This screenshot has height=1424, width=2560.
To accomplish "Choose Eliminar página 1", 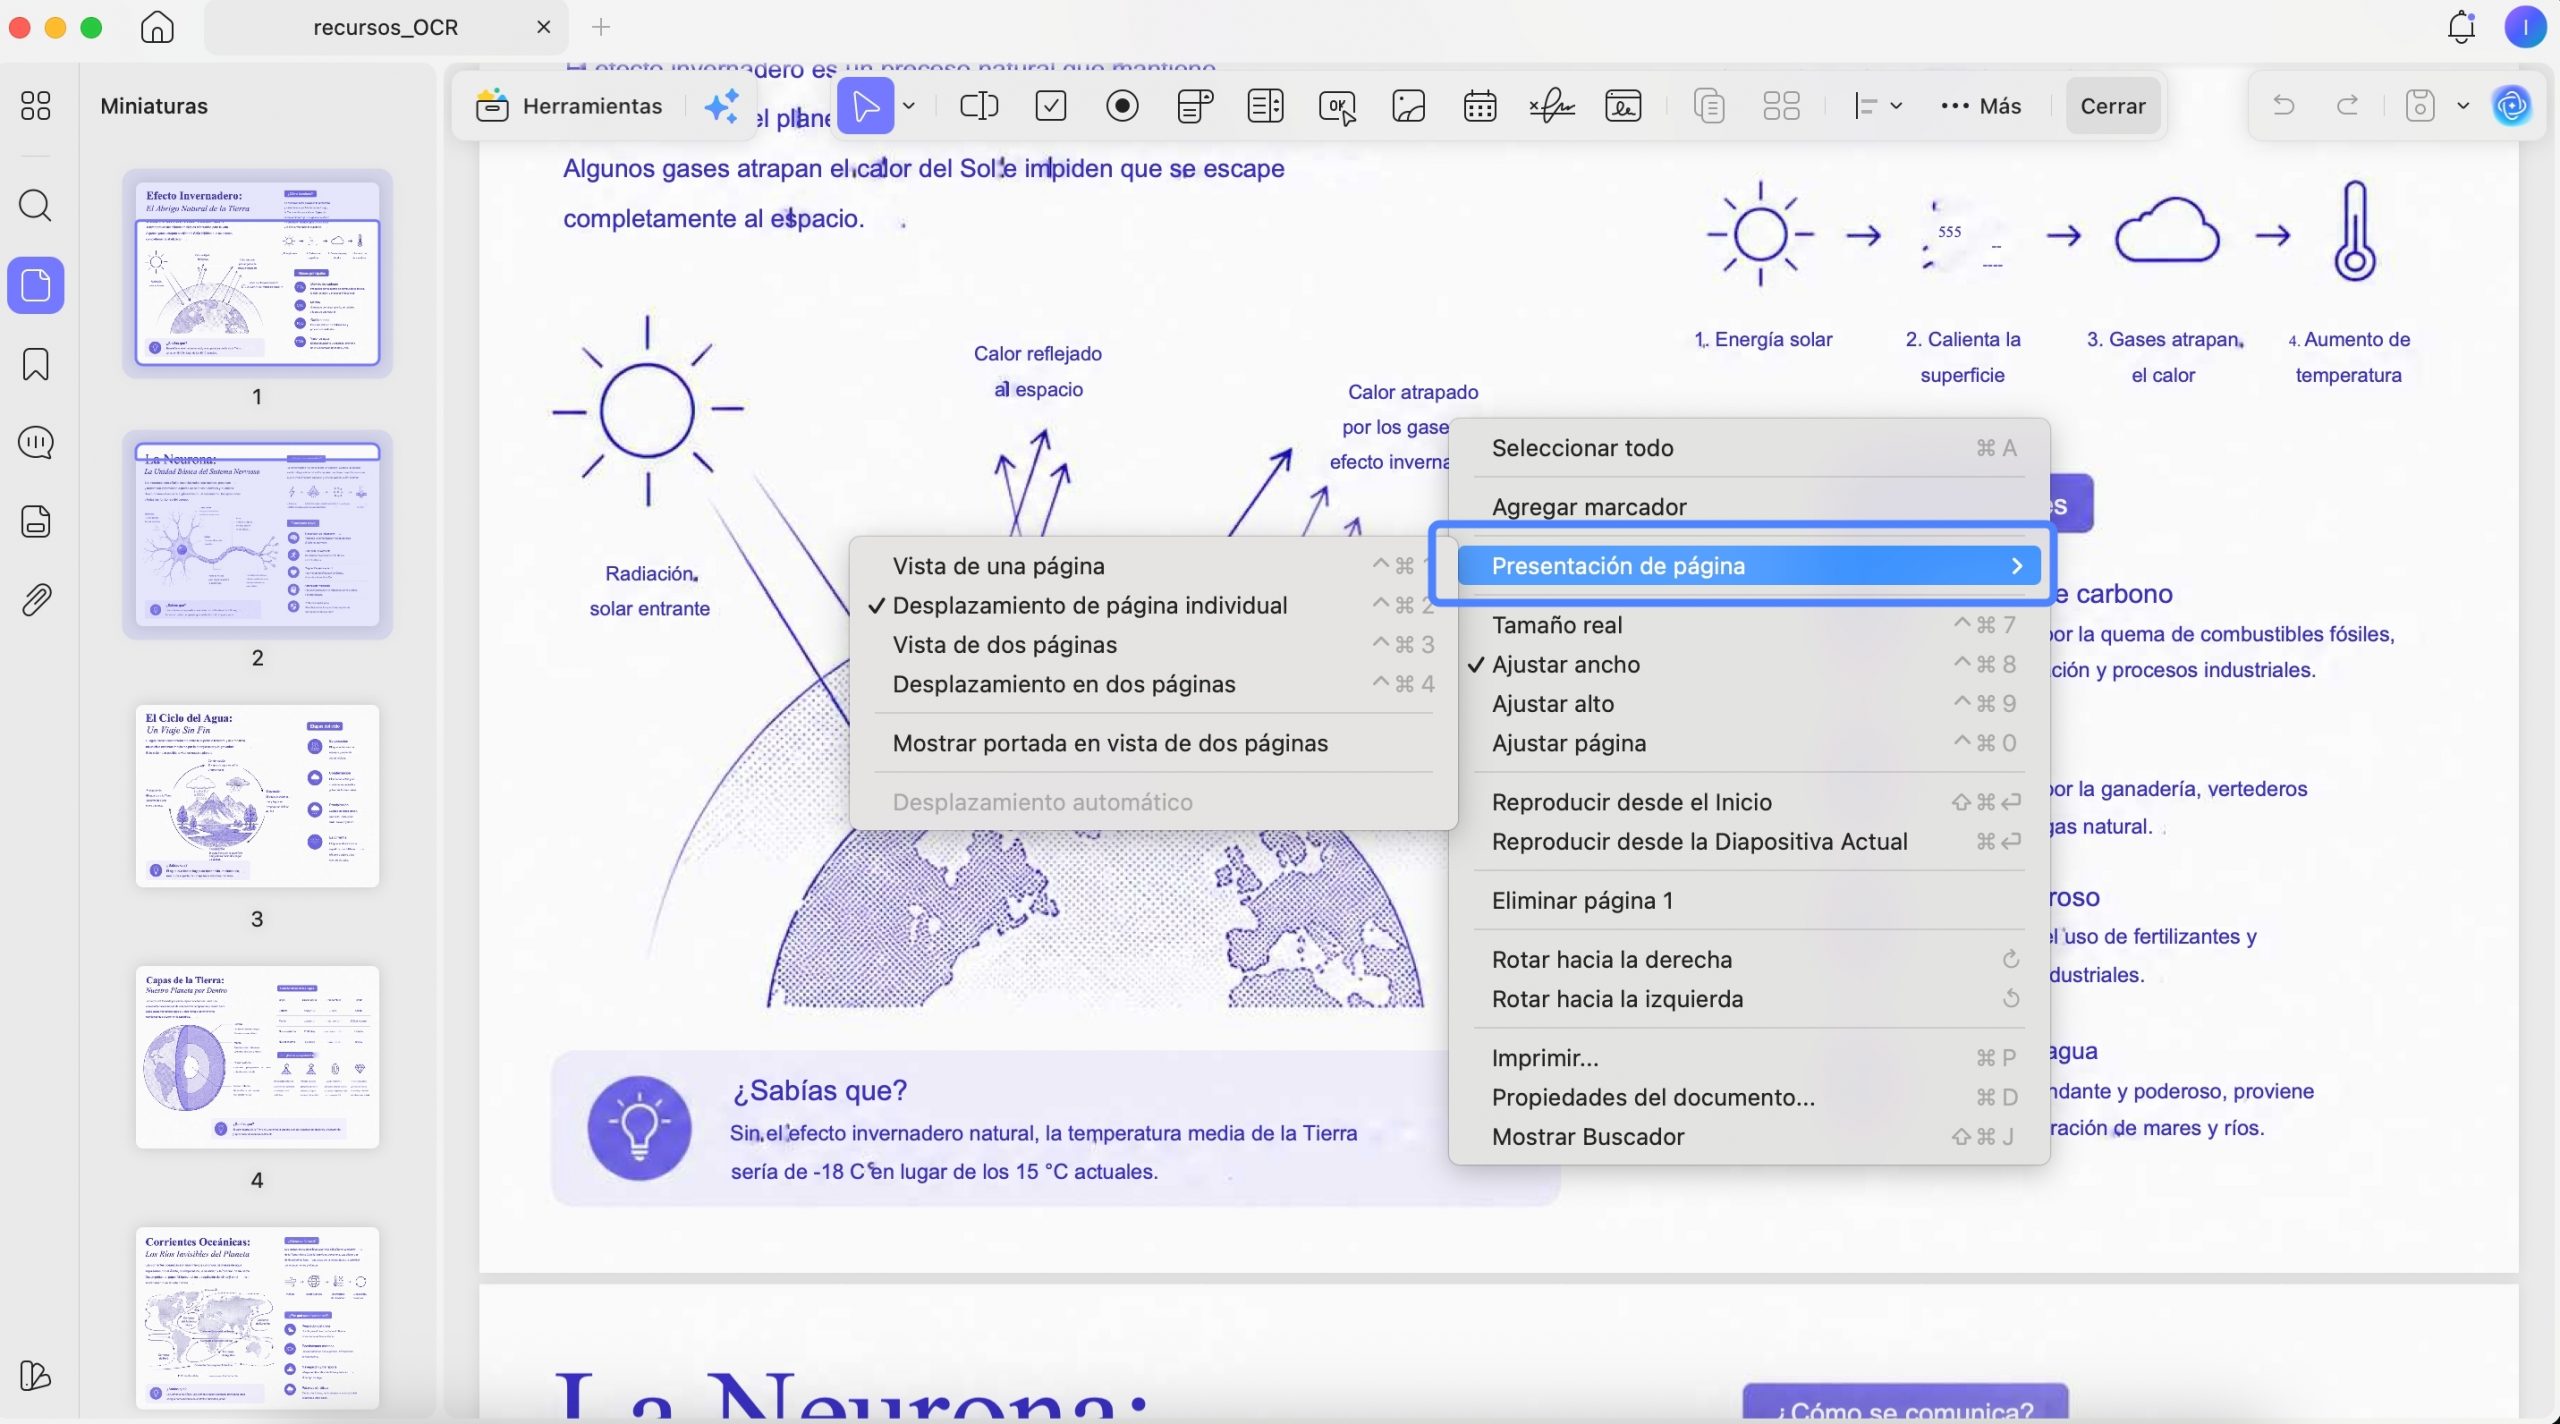I will click(1748, 901).
